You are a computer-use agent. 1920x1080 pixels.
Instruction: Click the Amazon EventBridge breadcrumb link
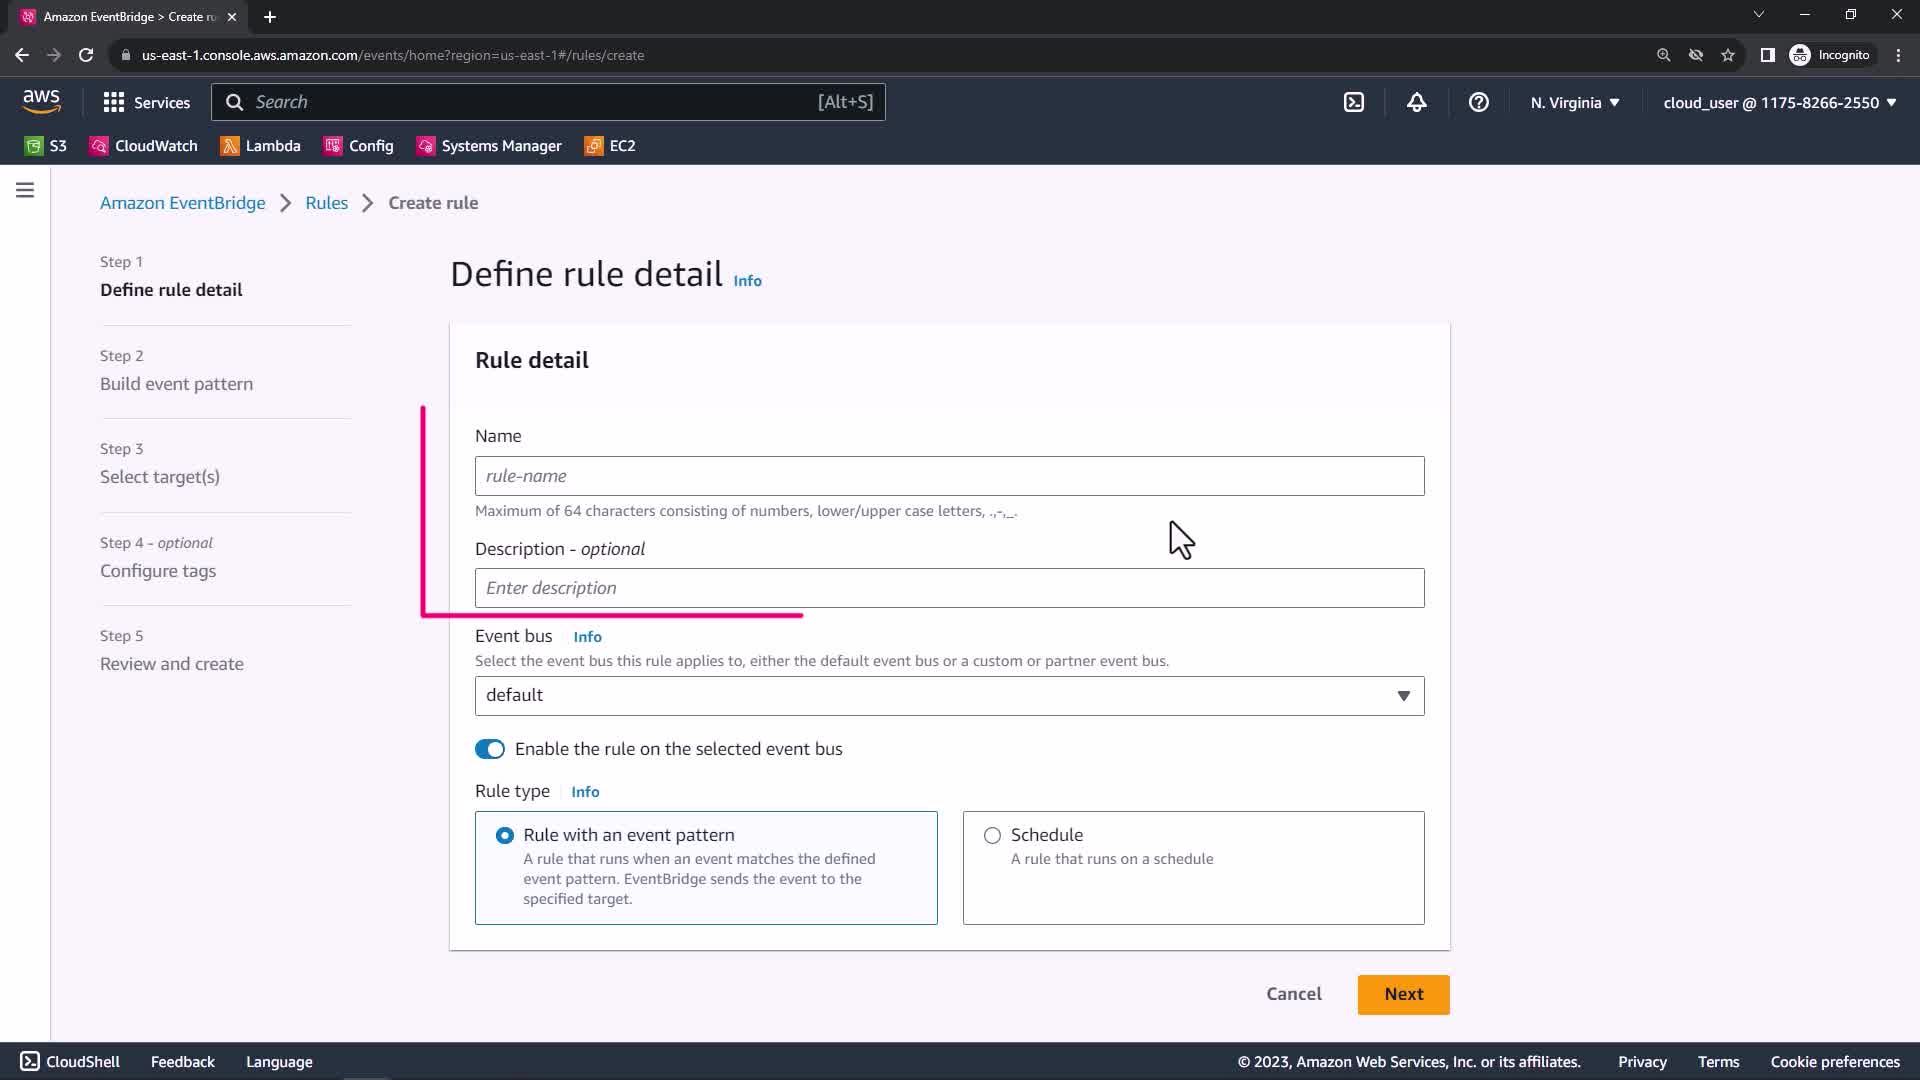pos(182,203)
